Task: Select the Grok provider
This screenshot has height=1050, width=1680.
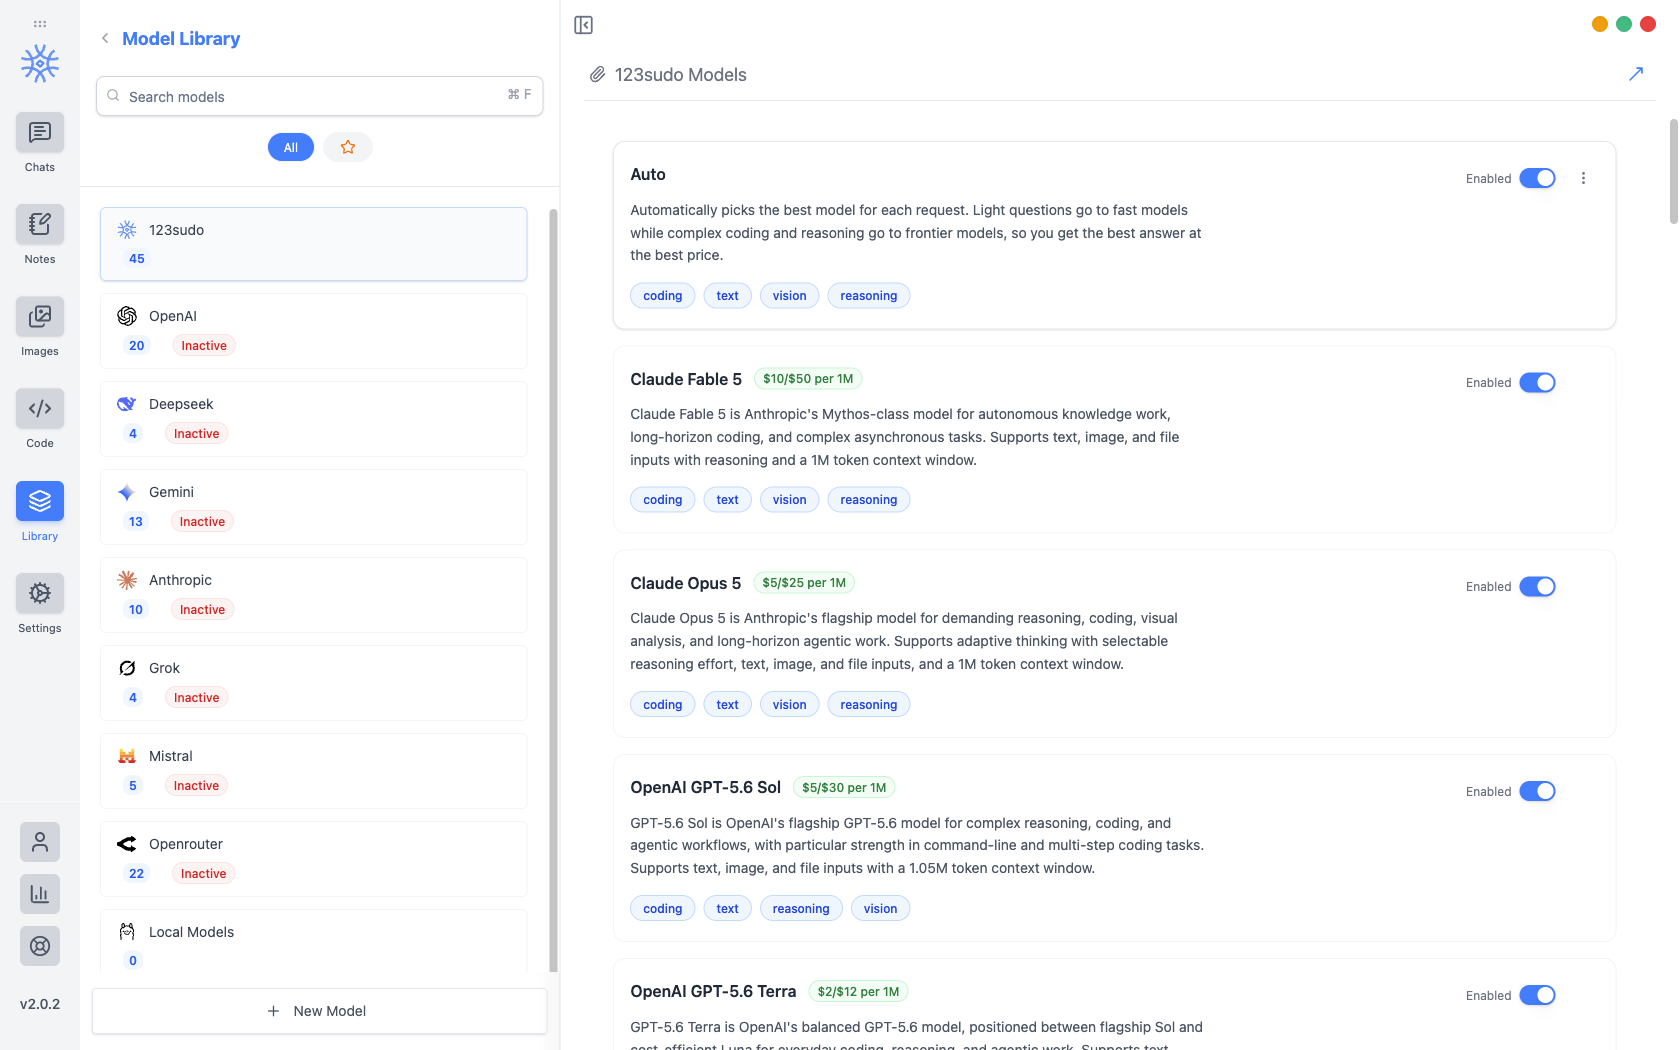Action: pyautogui.click(x=314, y=683)
